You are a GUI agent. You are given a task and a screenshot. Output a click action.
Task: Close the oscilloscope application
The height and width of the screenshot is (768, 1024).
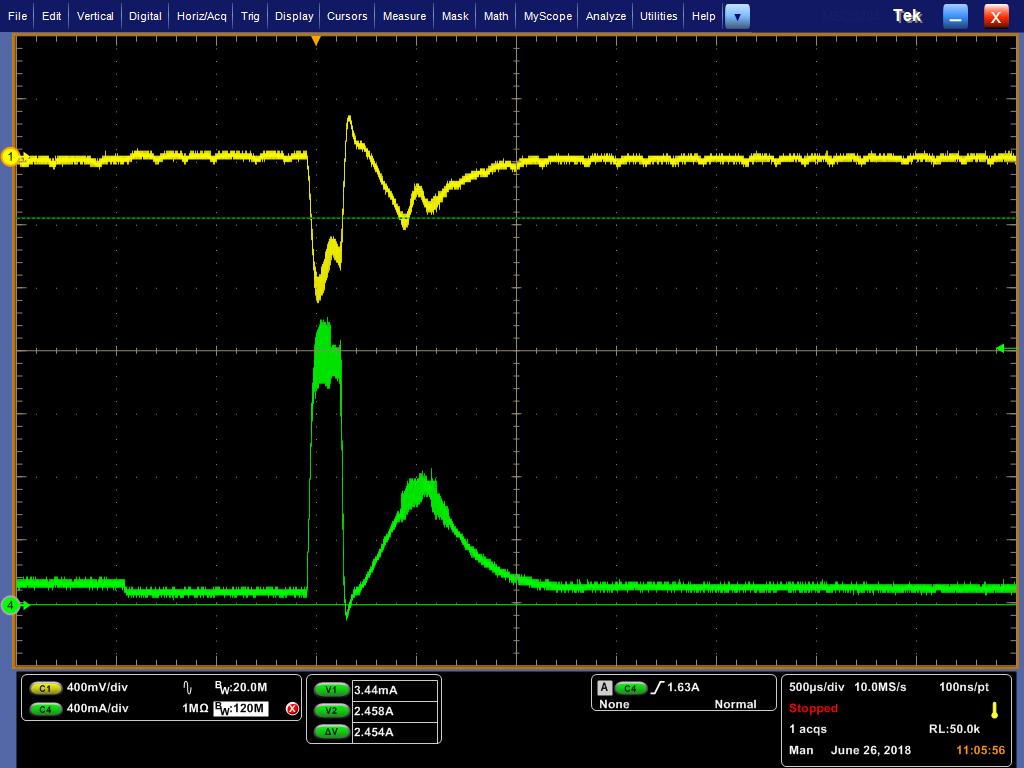[996, 17]
